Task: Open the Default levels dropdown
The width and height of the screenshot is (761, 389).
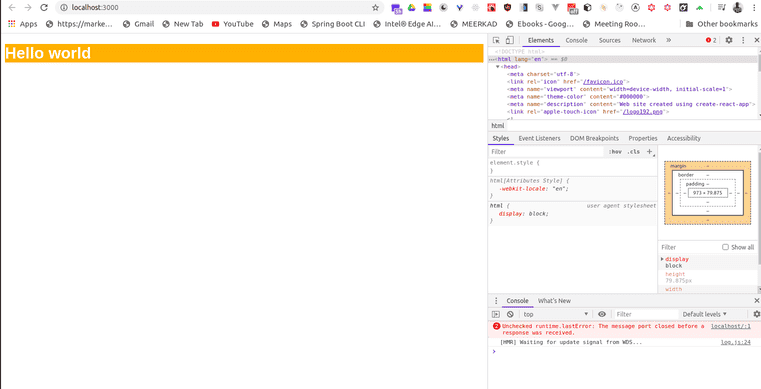Action: point(705,314)
